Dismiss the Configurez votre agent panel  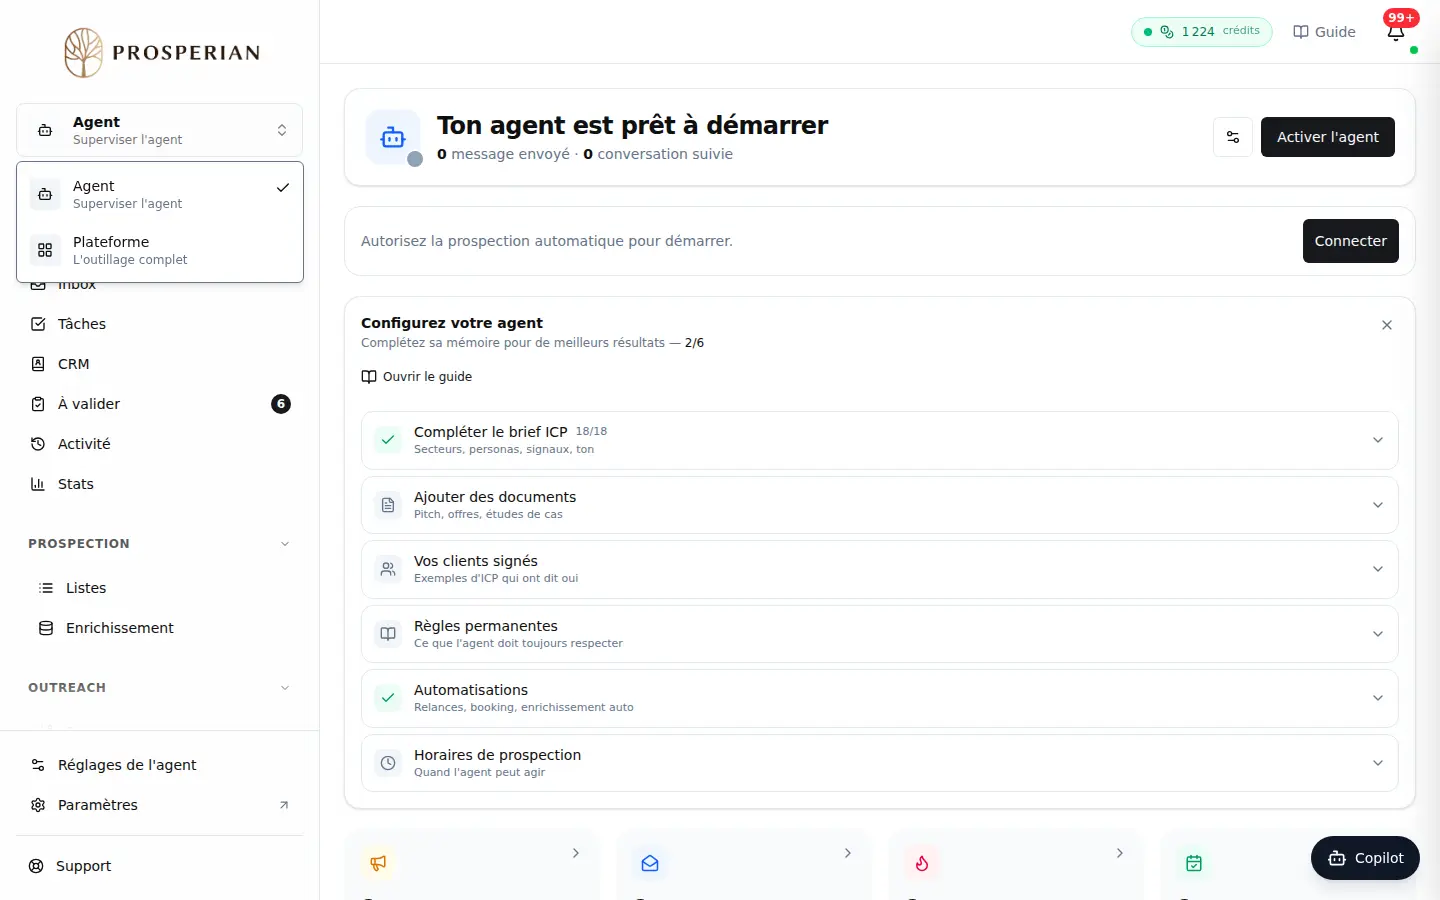pyautogui.click(x=1387, y=325)
